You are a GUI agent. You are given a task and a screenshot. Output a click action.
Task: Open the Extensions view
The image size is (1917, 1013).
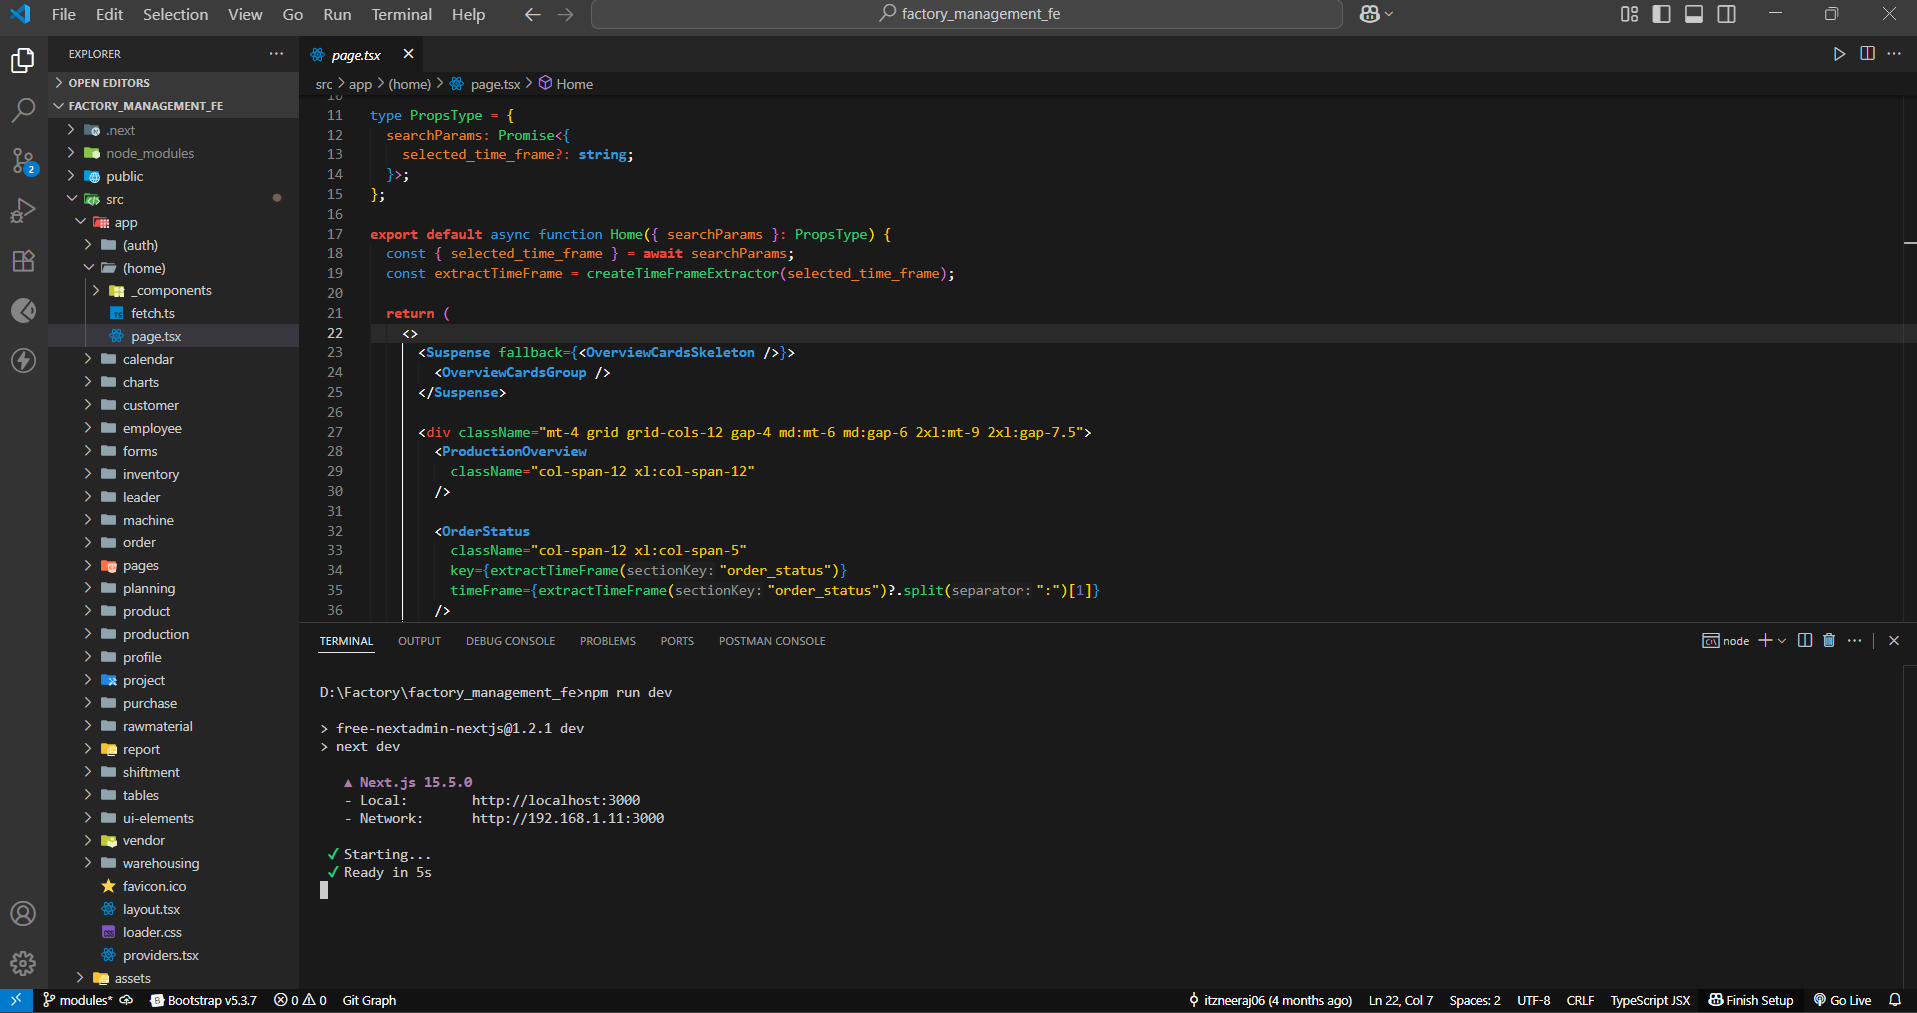coord(23,261)
